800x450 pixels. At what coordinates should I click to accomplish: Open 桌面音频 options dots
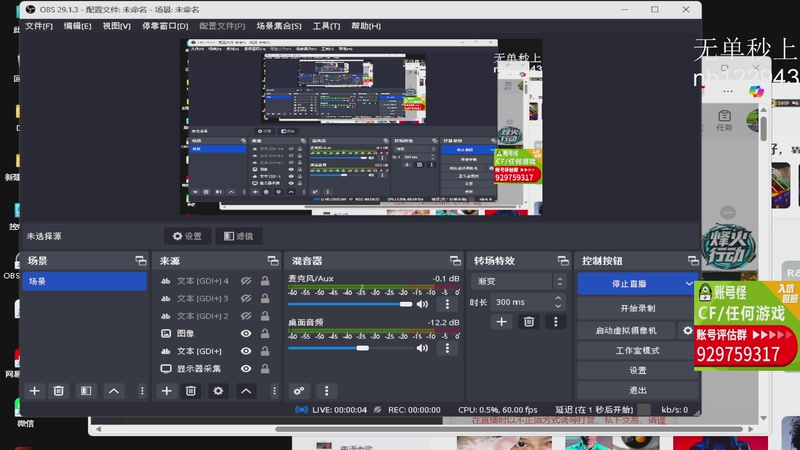tap(447, 348)
